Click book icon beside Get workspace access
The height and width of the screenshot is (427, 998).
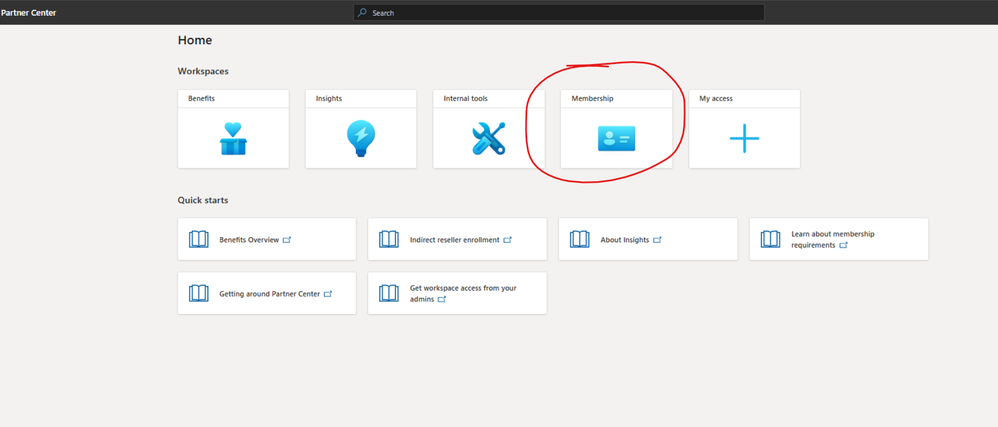pos(389,293)
